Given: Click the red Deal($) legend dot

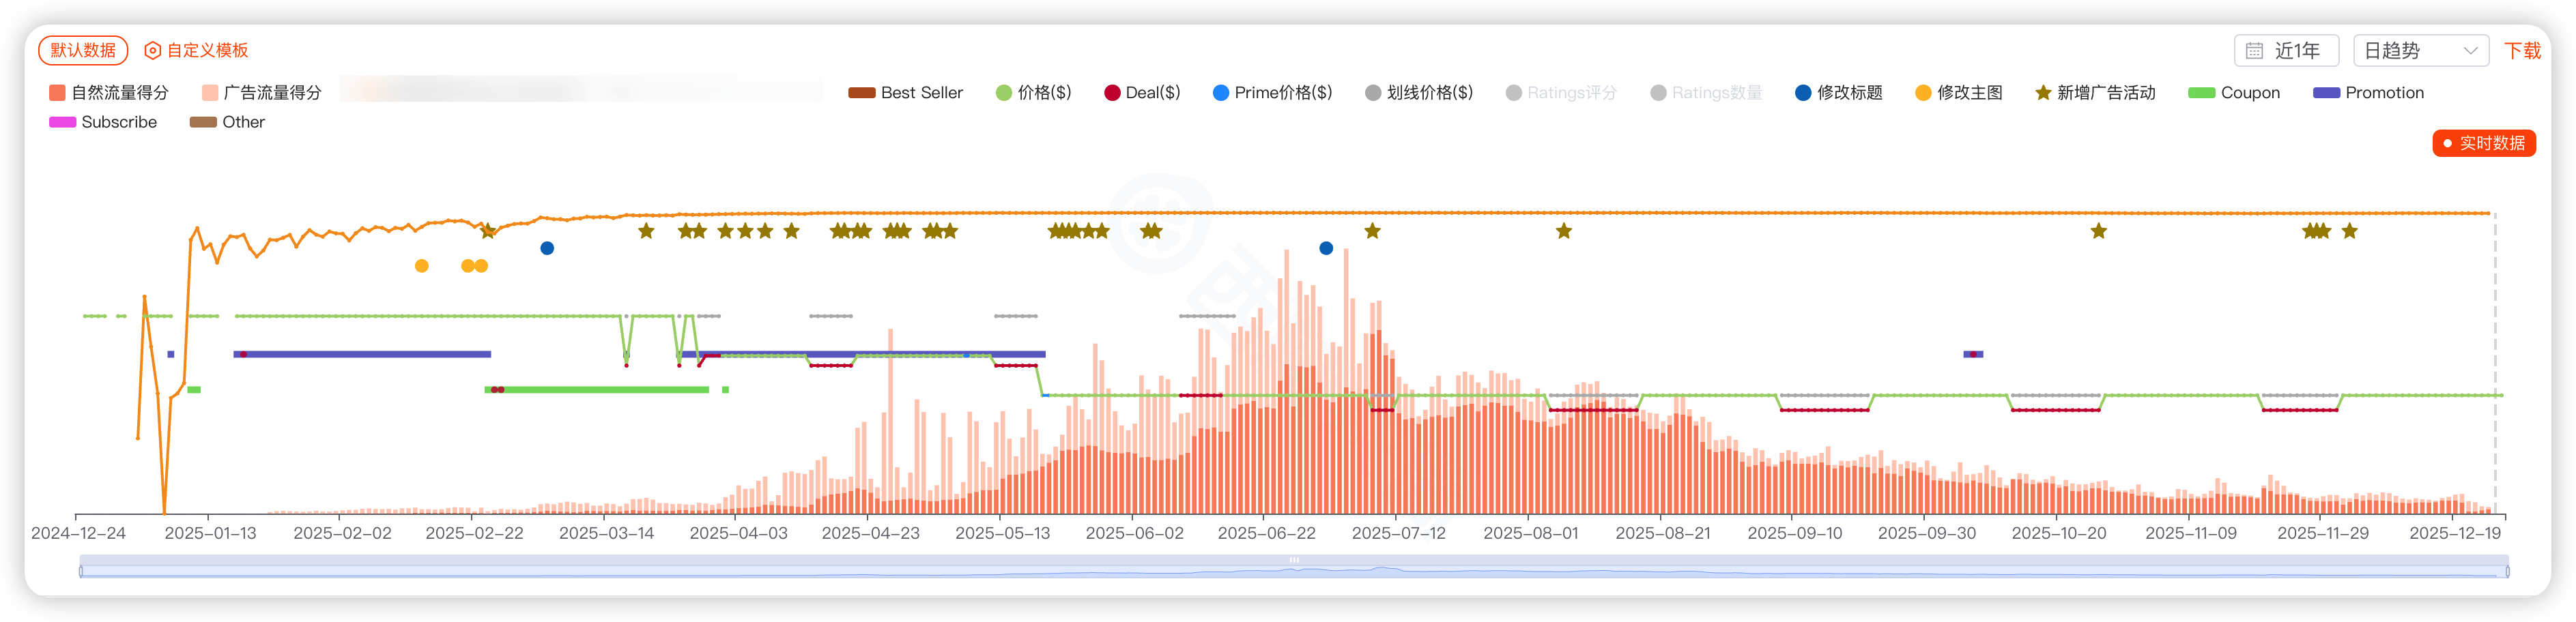Looking at the screenshot, I should 1112,93.
